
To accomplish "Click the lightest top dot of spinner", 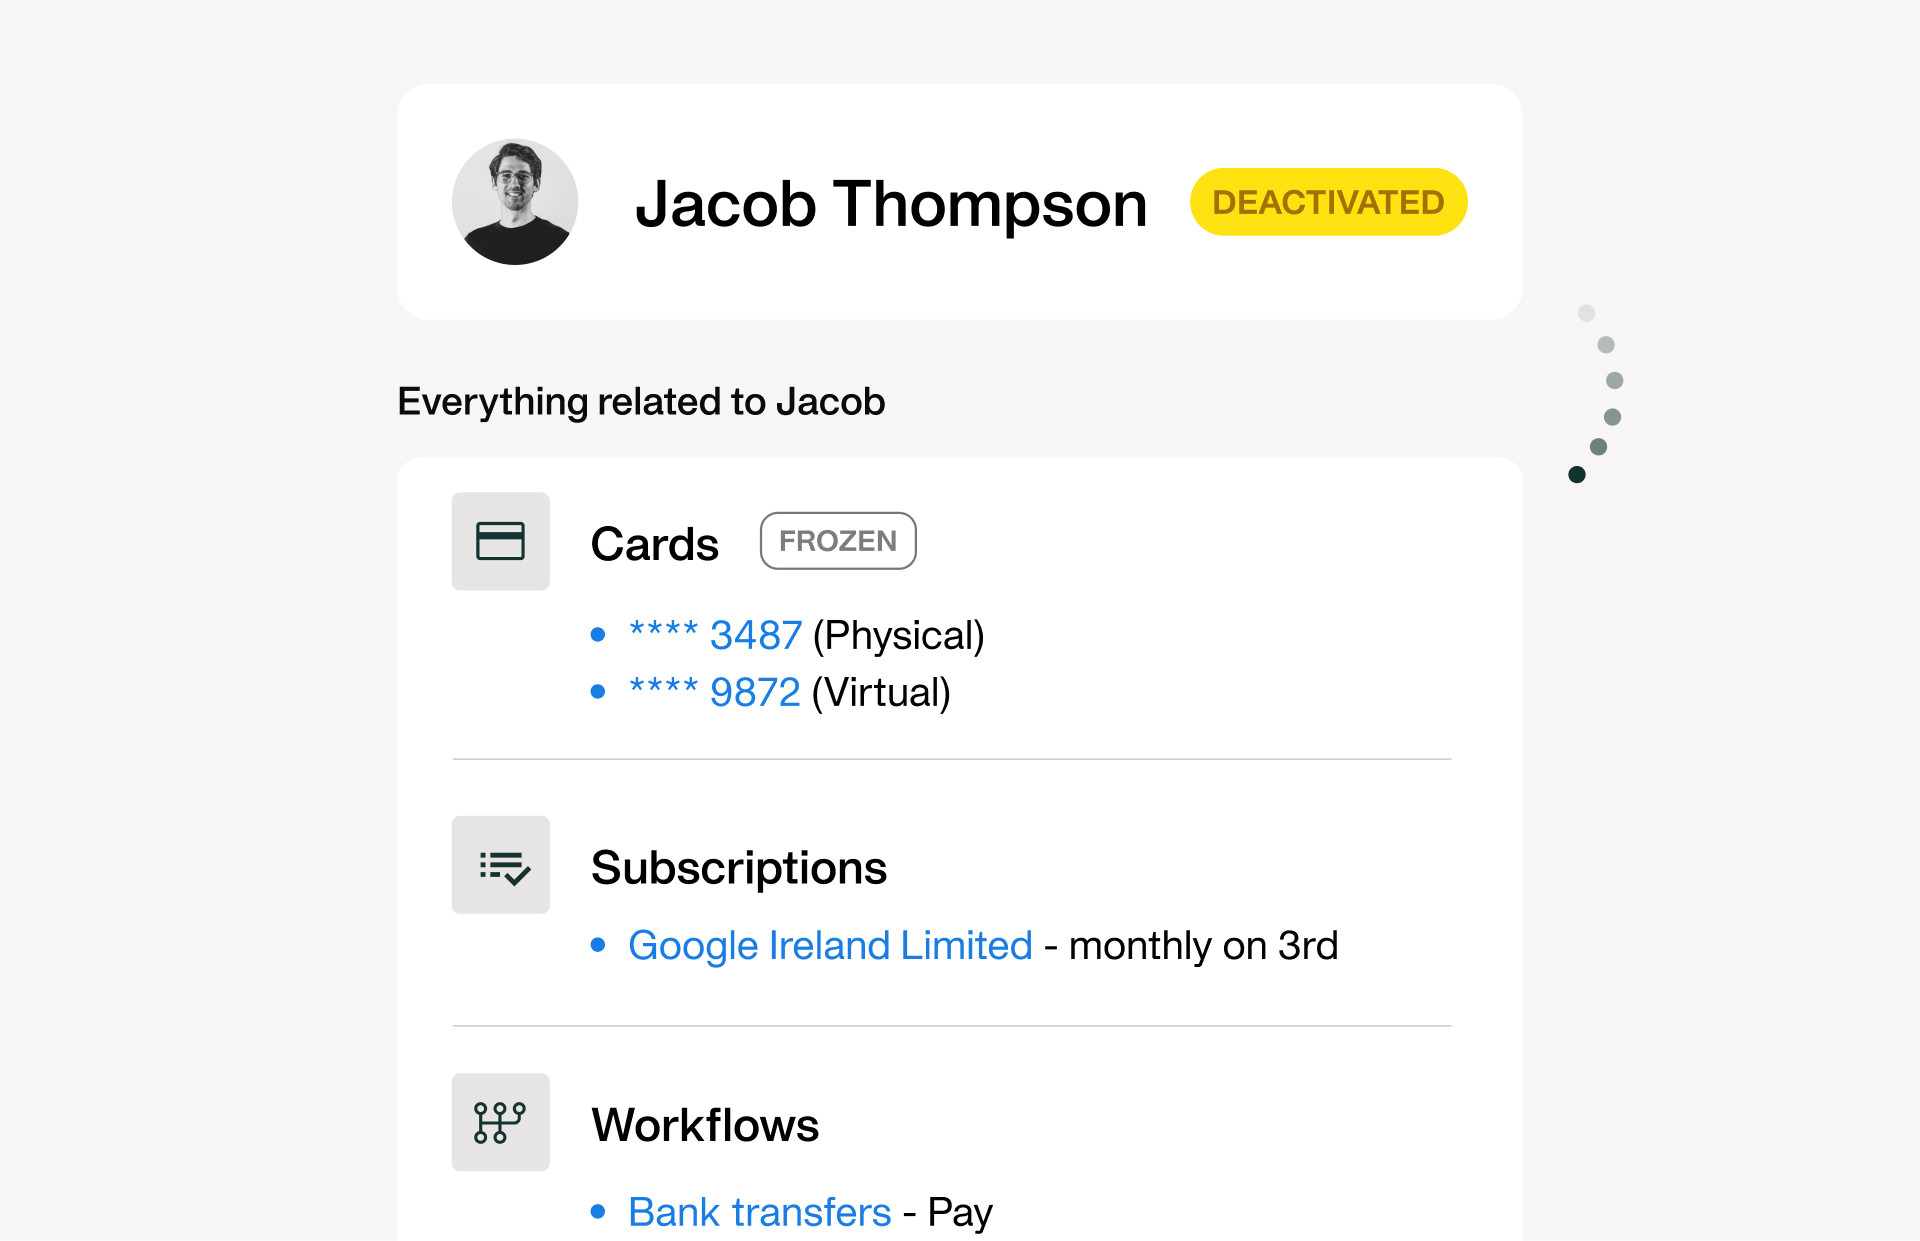I will pos(1586,313).
